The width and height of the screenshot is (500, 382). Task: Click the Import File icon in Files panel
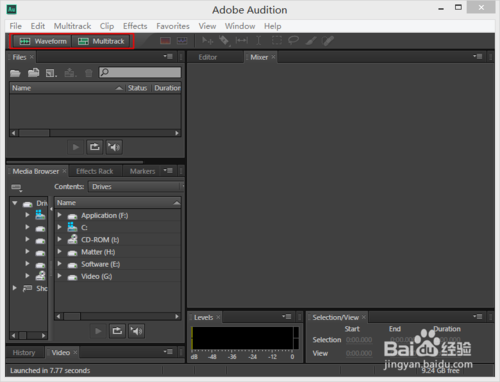coord(33,72)
